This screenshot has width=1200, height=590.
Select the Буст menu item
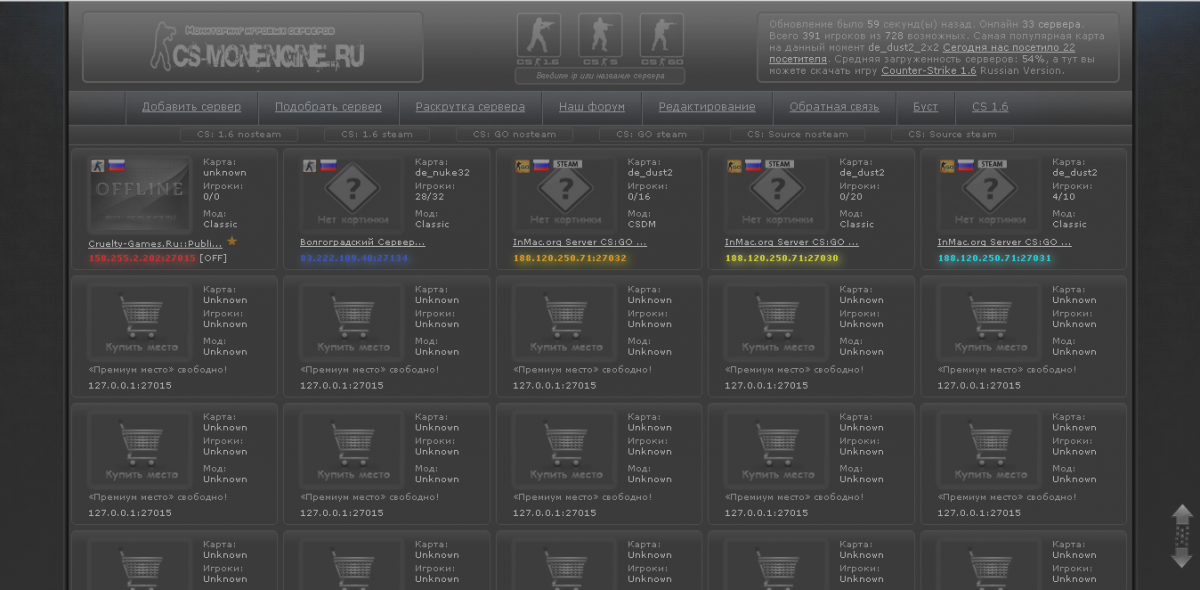pos(925,107)
